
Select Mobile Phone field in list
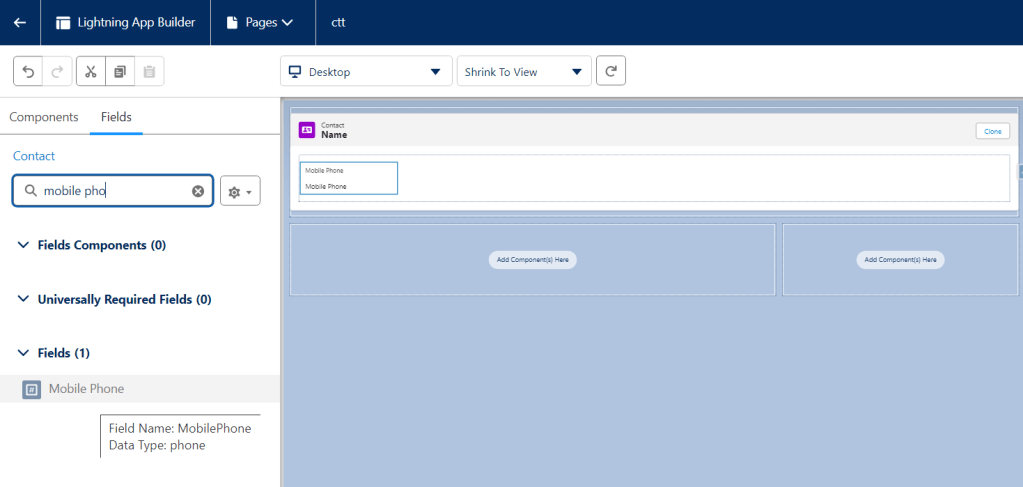click(x=86, y=389)
